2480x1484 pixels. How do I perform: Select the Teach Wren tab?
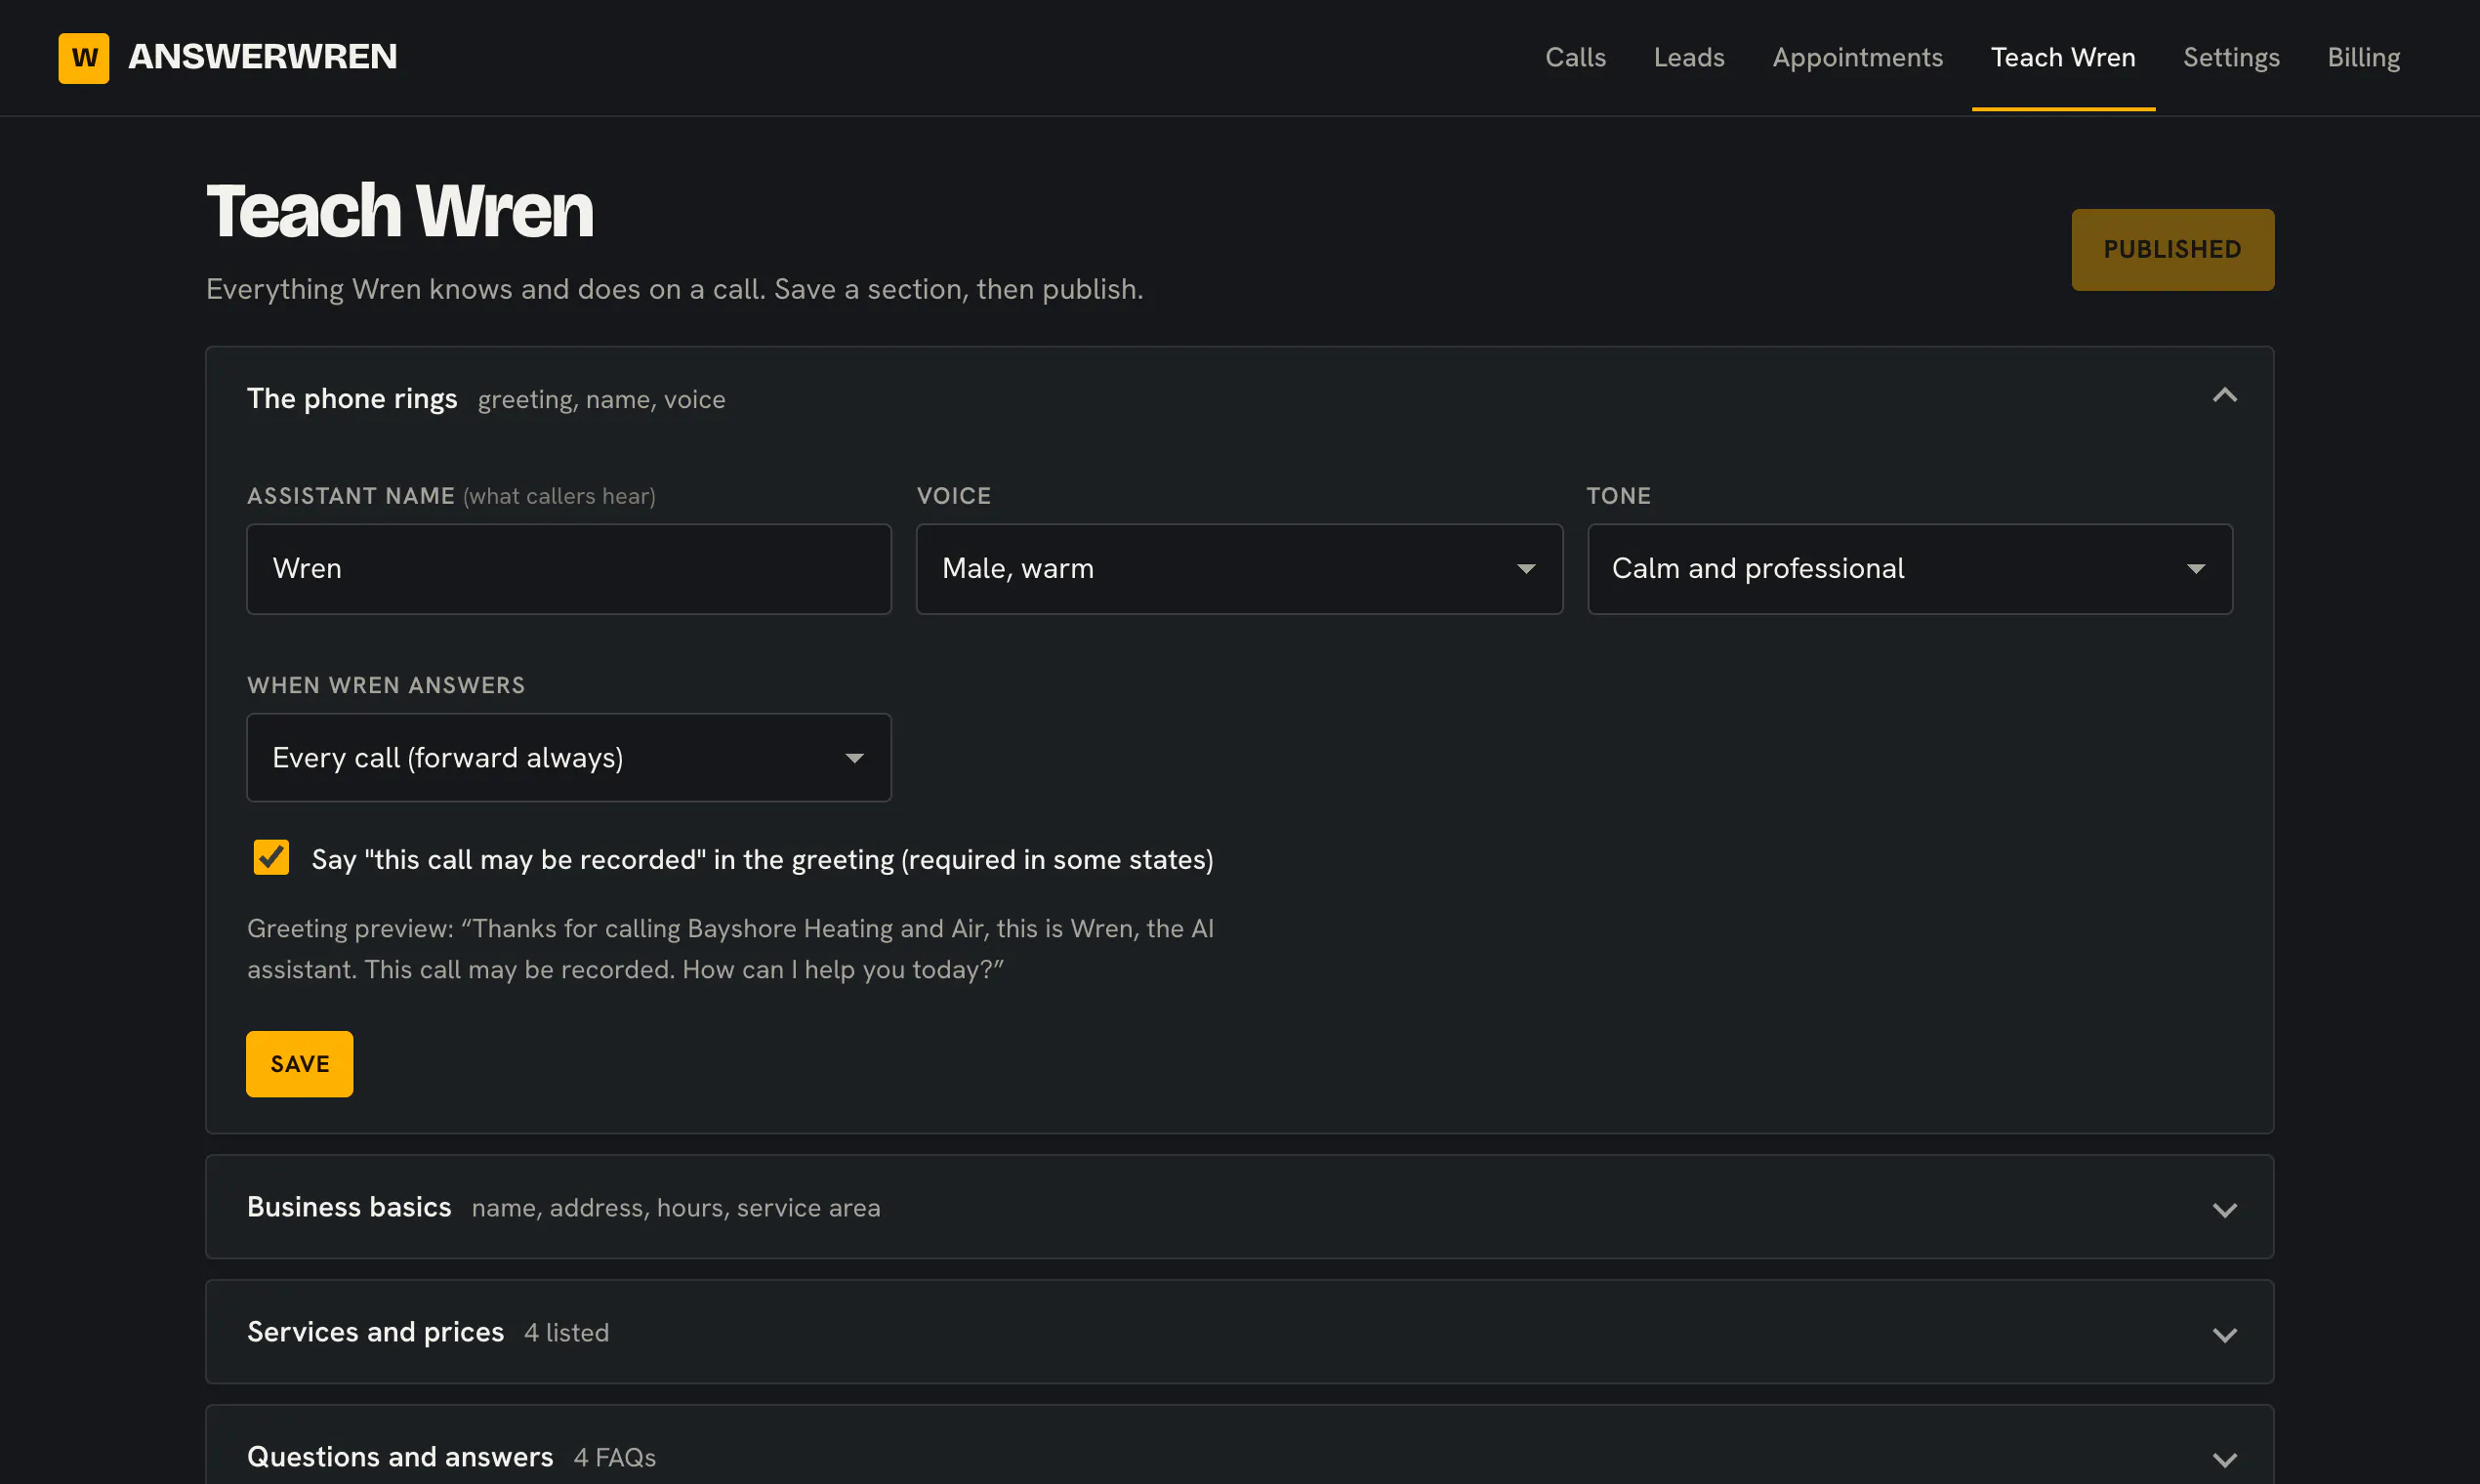coord(2063,57)
